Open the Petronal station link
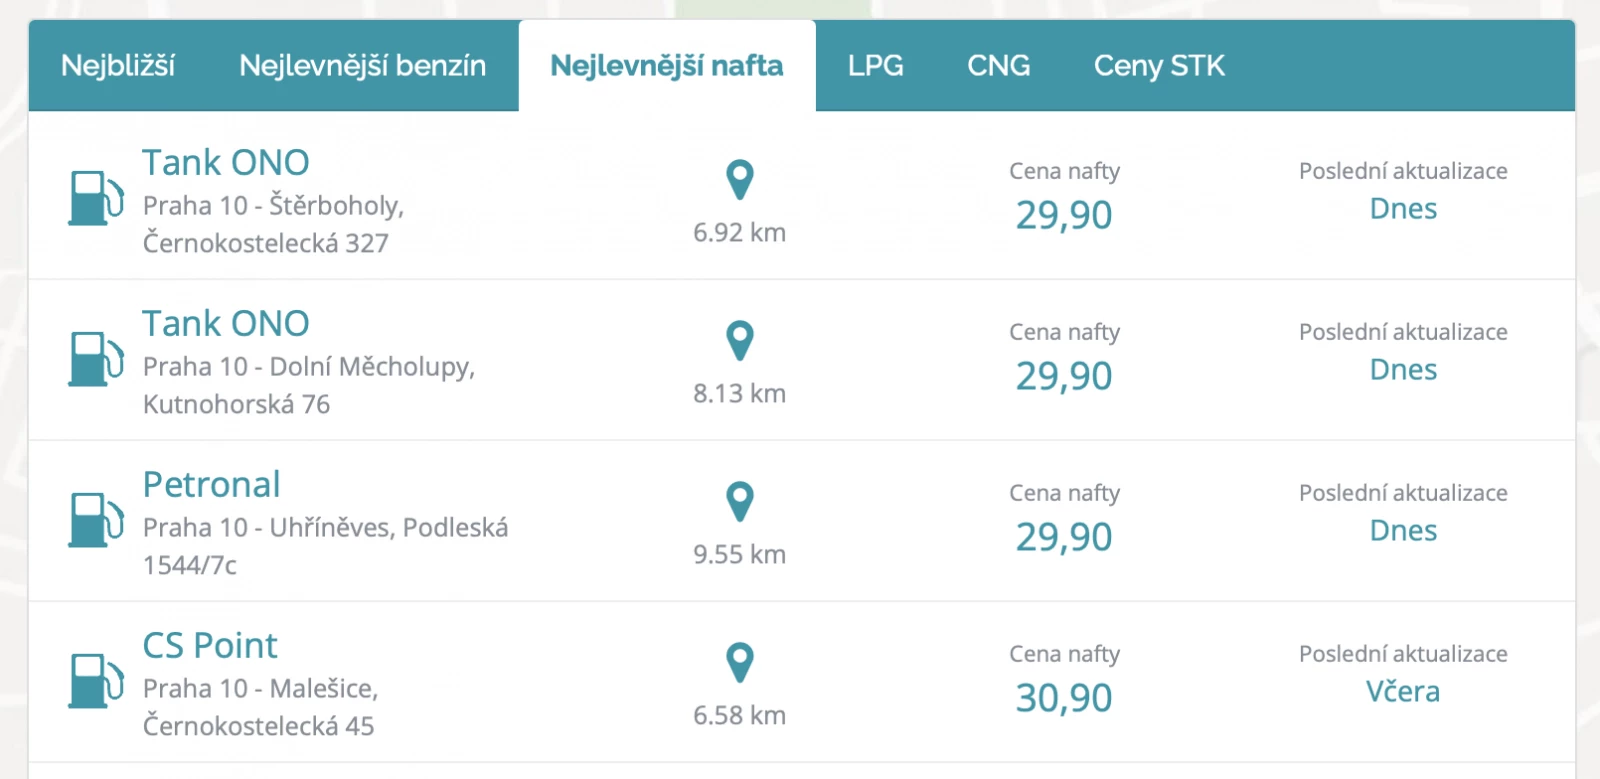This screenshot has height=779, width=1600. (212, 484)
